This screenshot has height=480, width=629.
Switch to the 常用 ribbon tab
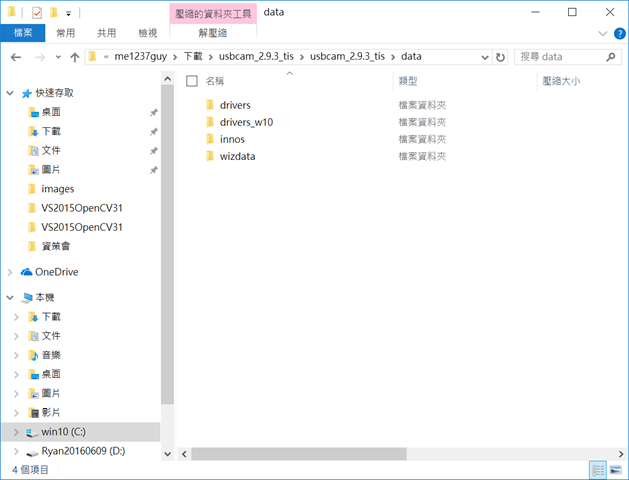tap(66, 33)
